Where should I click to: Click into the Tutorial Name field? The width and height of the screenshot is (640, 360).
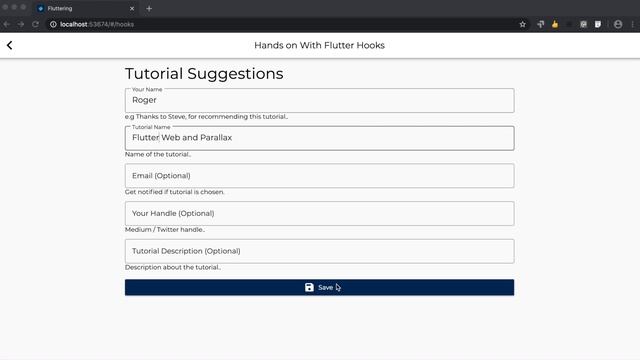click(x=319, y=138)
